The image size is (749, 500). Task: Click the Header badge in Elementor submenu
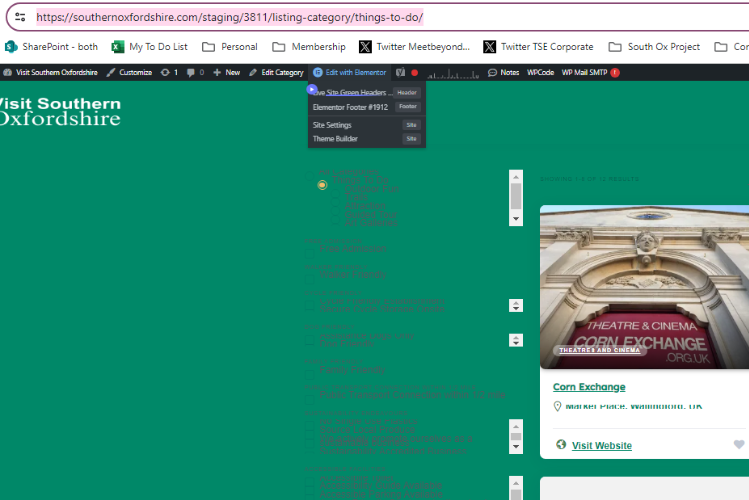pyautogui.click(x=407, y=93)
